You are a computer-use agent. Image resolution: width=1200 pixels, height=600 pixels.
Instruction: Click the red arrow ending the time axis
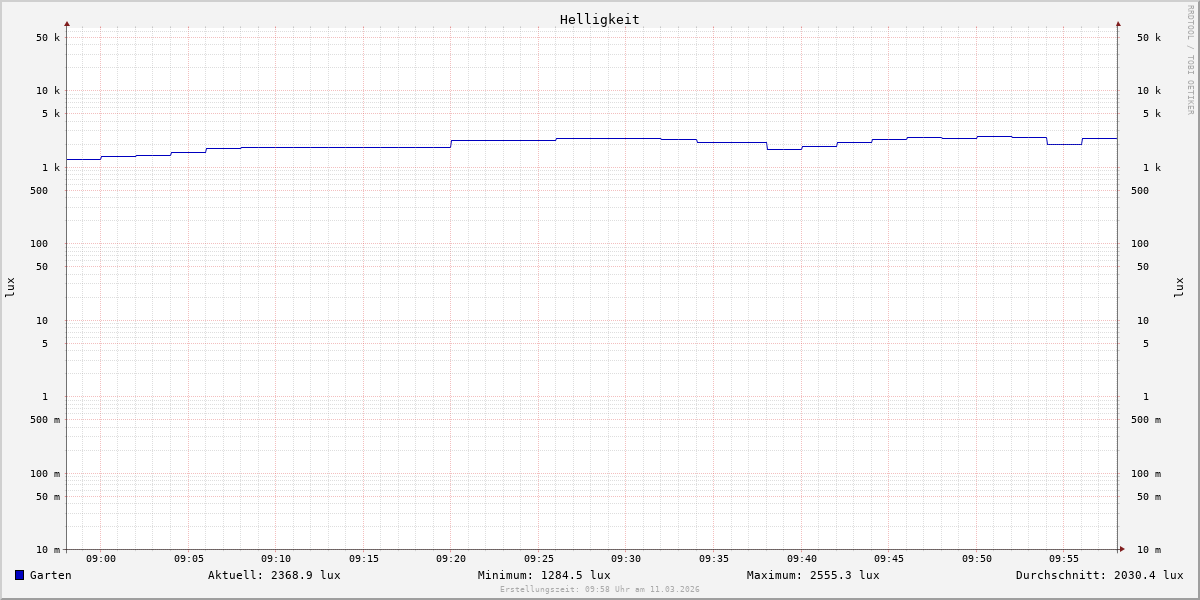pyautogui.click(x=1122, y=548)
